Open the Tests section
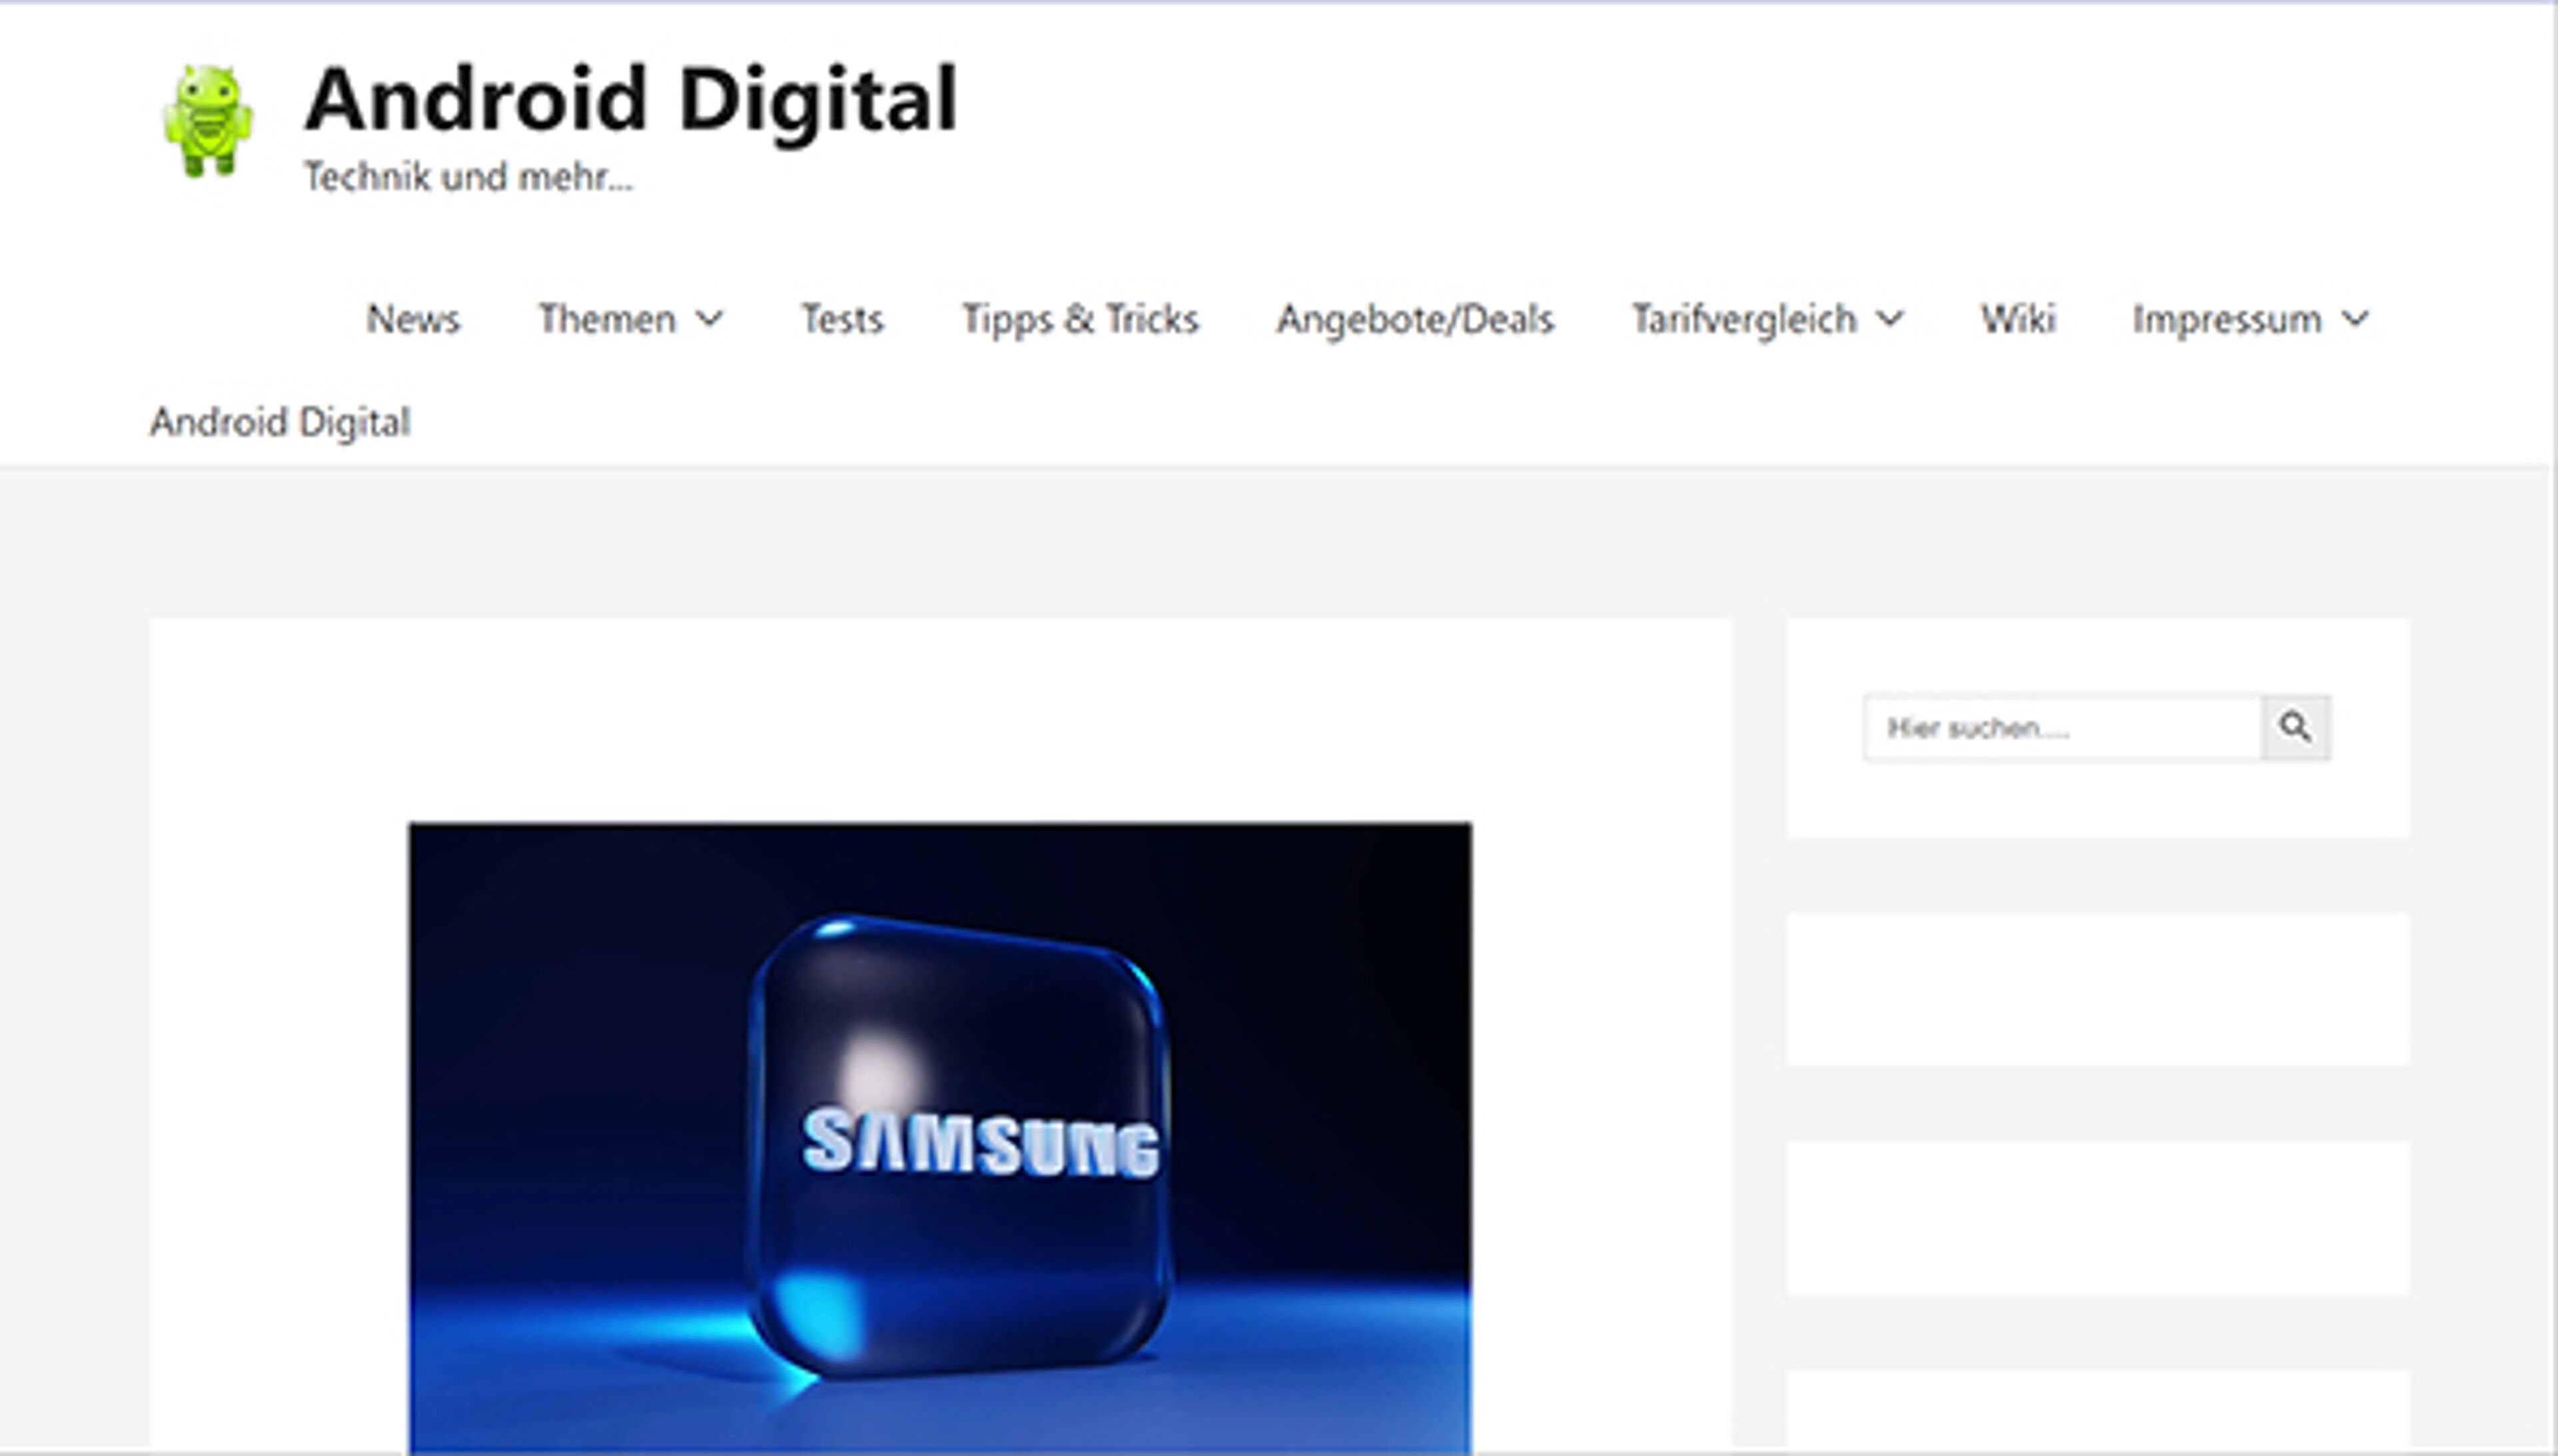 pos(841,320)
